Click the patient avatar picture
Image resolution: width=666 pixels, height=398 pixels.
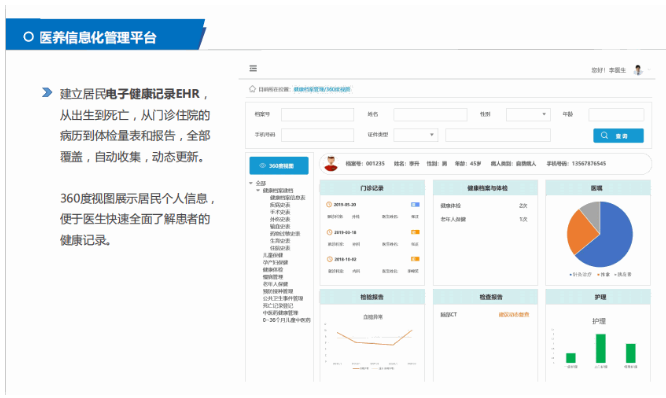[331, 164]
